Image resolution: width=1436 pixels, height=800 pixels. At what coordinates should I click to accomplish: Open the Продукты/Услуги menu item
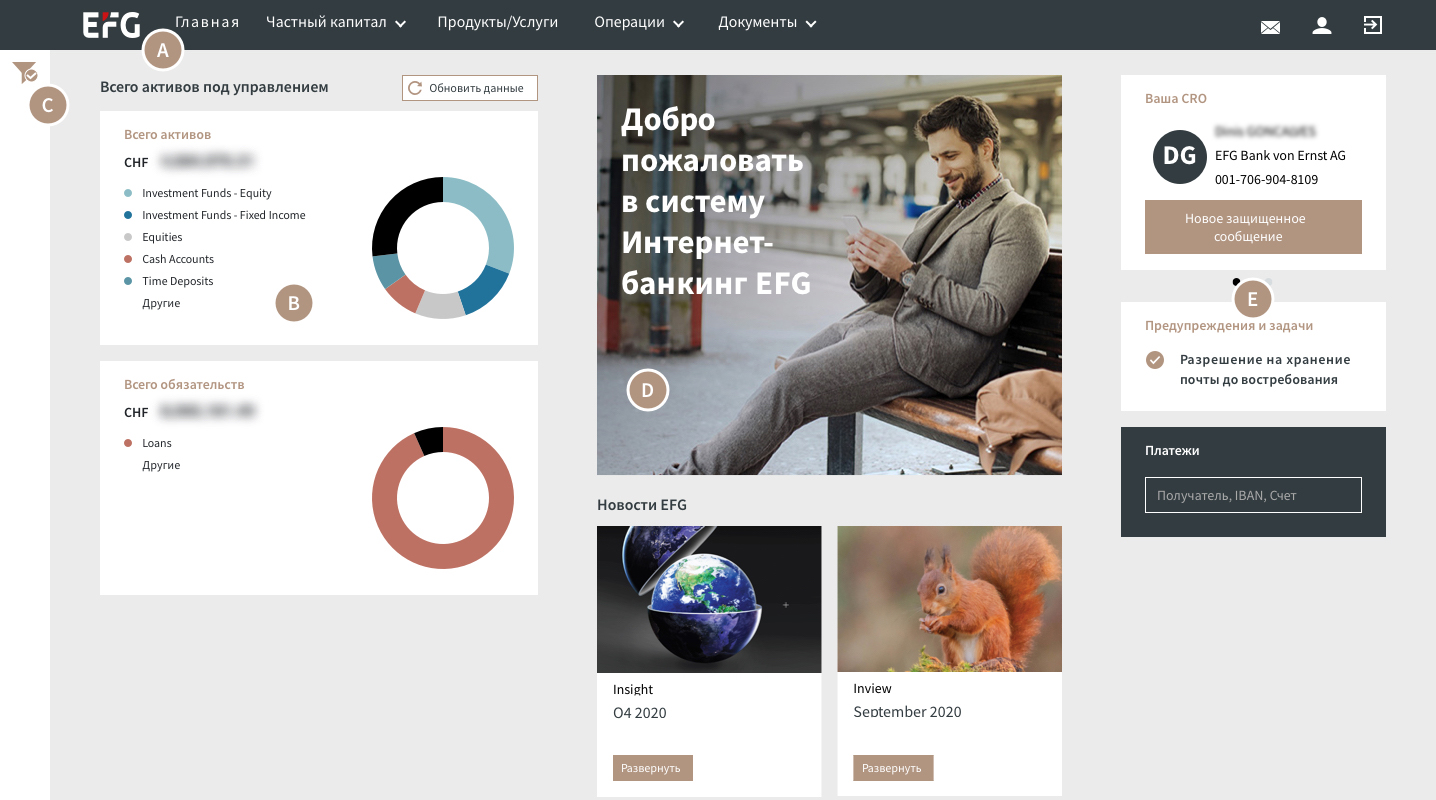(x=498, y=22)
